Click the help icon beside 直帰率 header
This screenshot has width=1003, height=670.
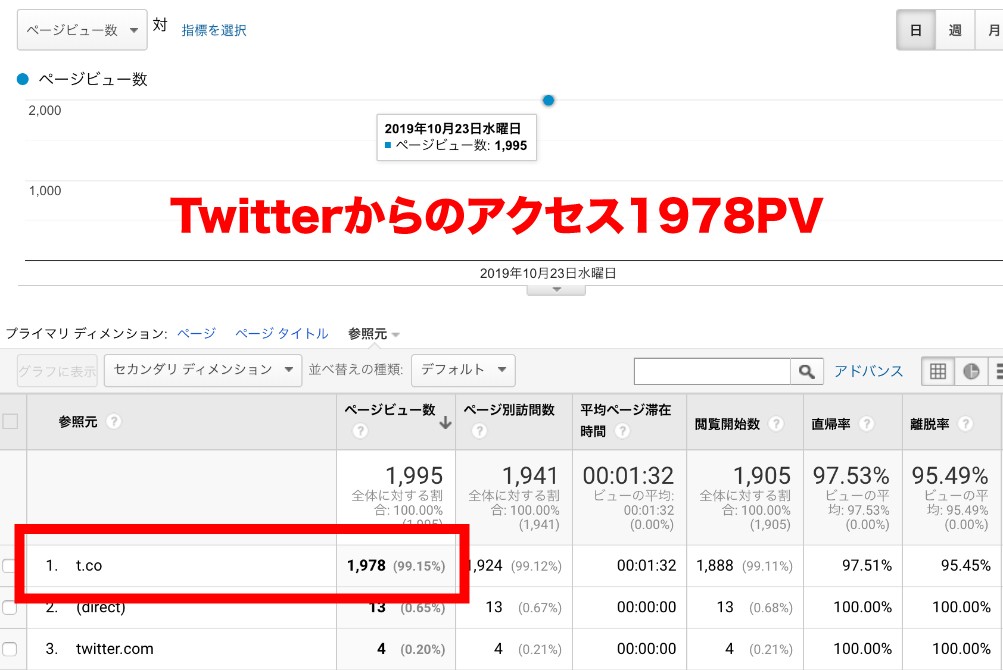point(867,424)
